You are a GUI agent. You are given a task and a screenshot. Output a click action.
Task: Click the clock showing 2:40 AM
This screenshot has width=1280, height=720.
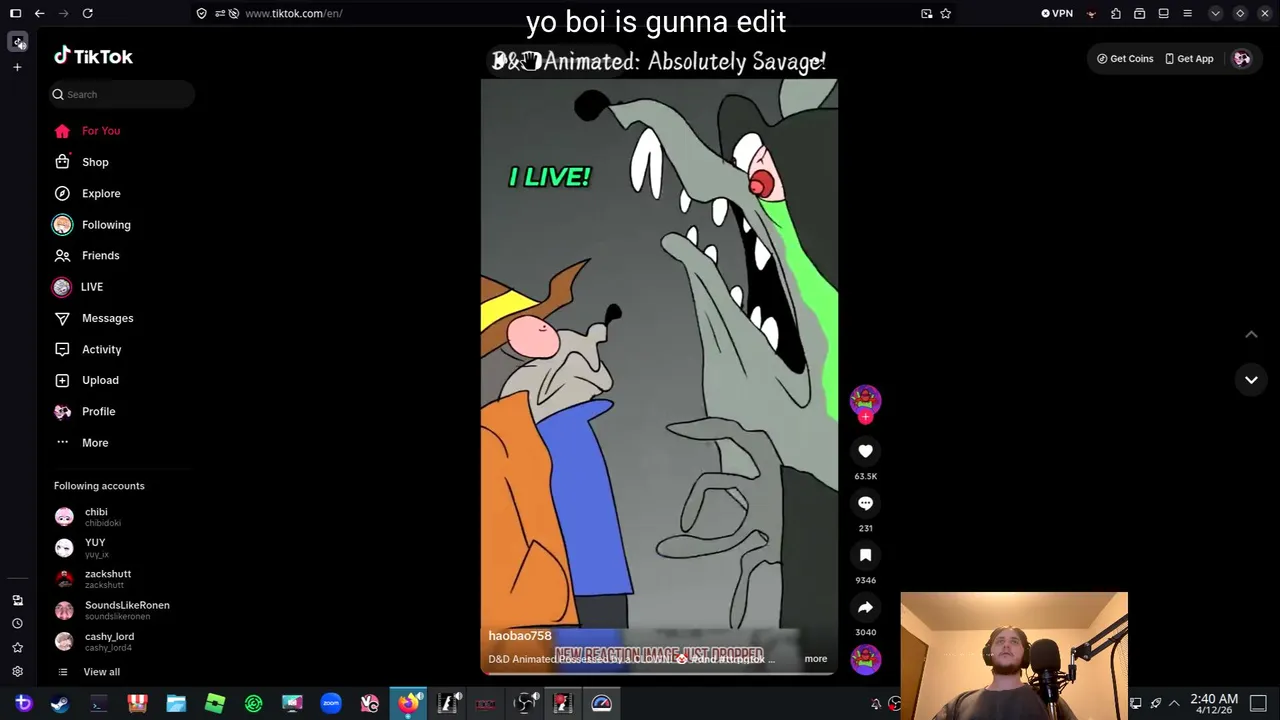point(1214,704)
